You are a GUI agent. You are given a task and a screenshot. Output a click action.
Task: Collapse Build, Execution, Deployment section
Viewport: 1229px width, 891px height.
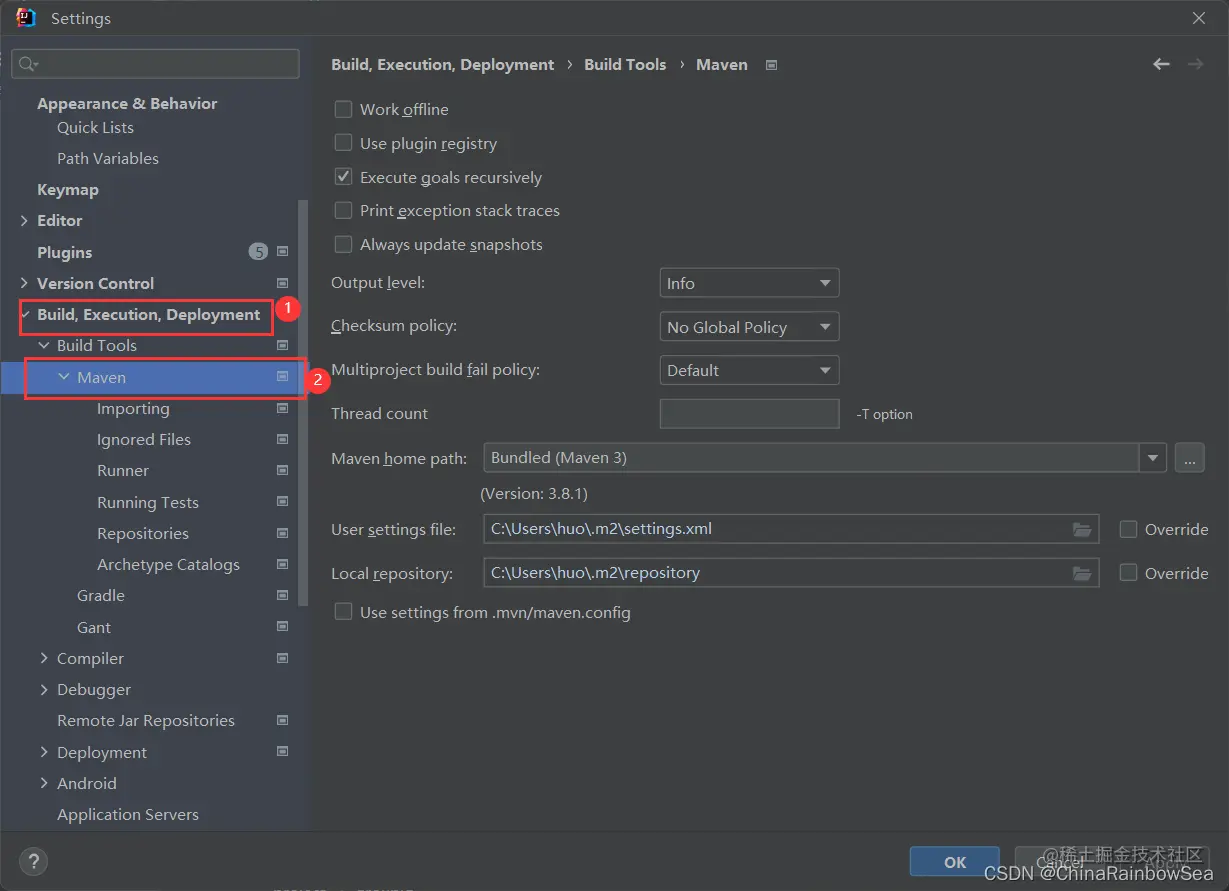24,314
